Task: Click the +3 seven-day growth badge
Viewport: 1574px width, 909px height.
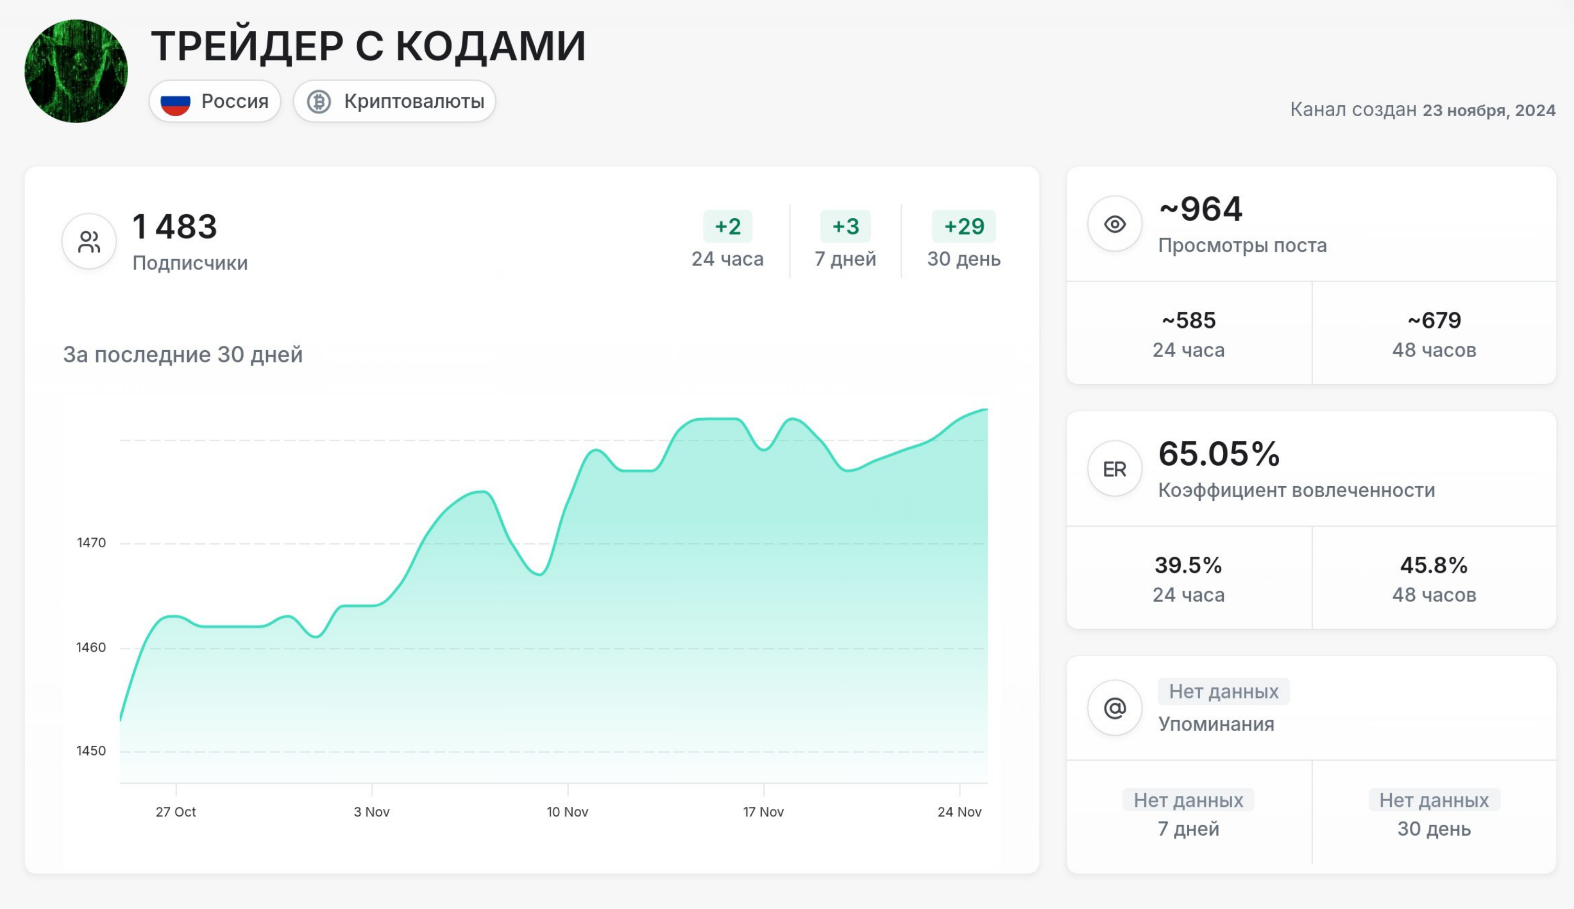Action: point(846,227)
